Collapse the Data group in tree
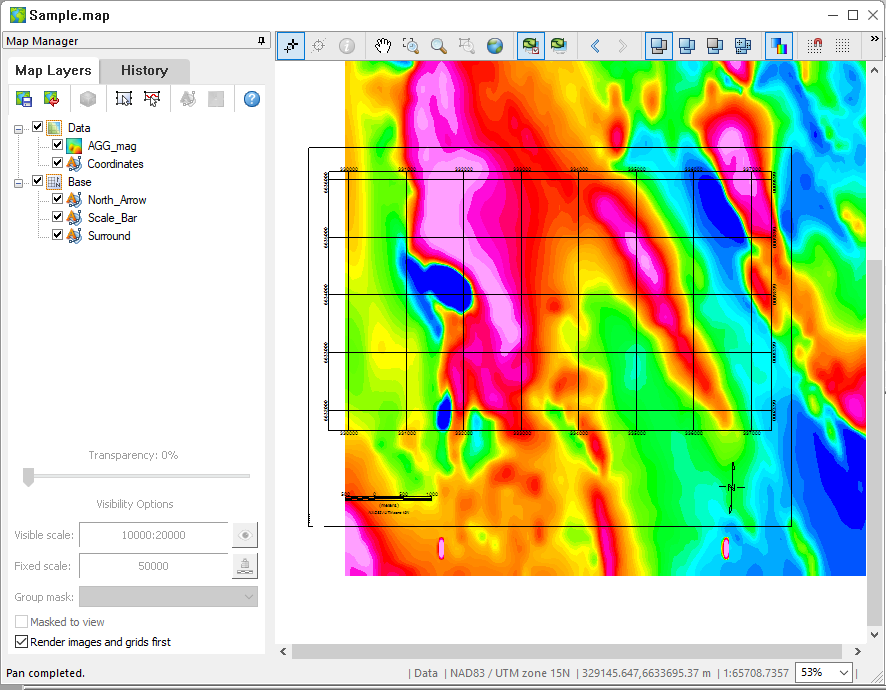This screenshot has width=886, height=690. point(19,128)
